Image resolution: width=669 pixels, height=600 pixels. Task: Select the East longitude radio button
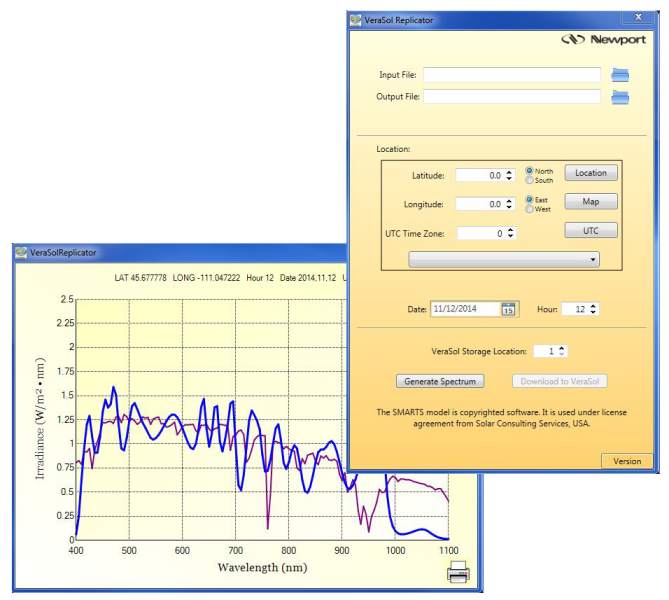[x=530, y=199]
